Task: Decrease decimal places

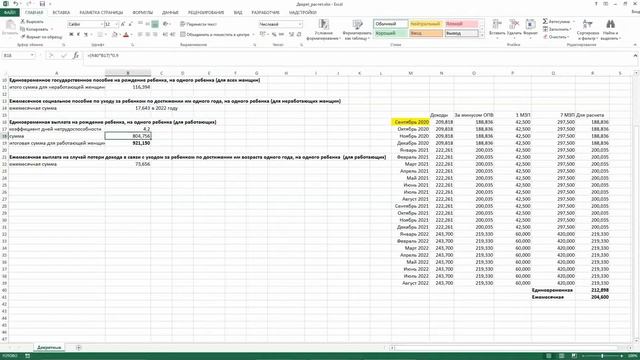Action: 299,35
